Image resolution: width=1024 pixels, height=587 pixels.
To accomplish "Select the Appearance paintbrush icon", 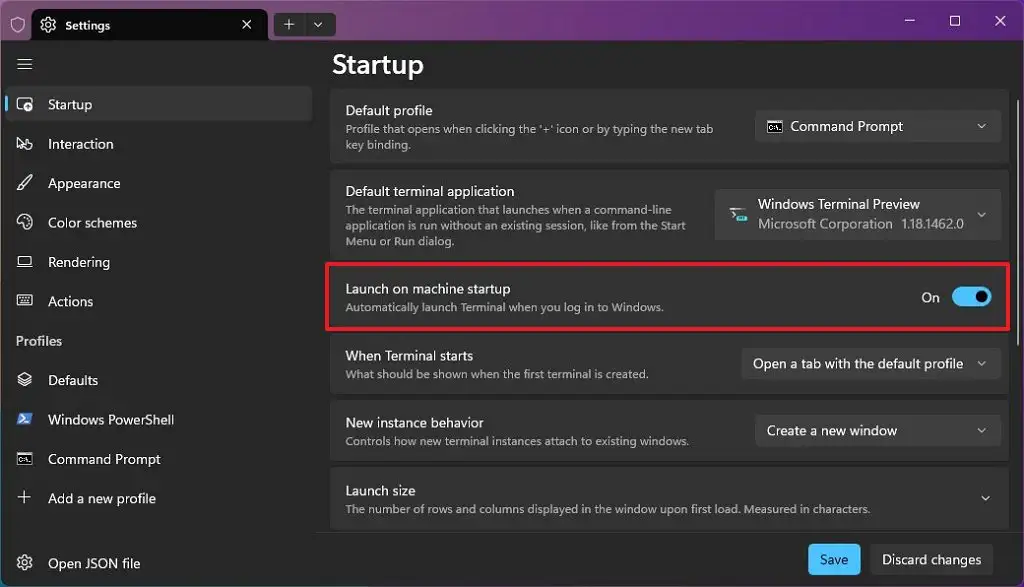I will click(27, 183).
